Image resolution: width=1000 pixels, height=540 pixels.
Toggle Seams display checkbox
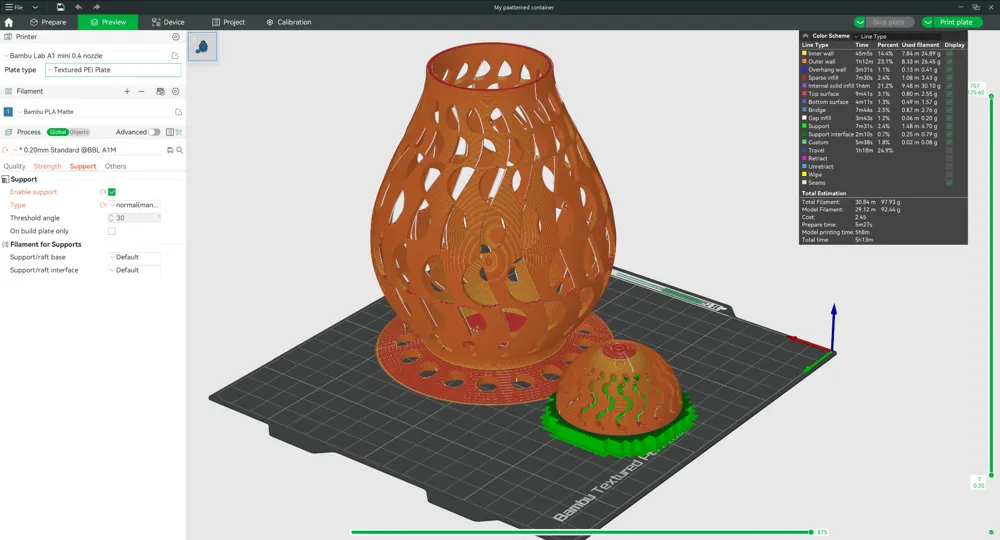coord(949,182)
